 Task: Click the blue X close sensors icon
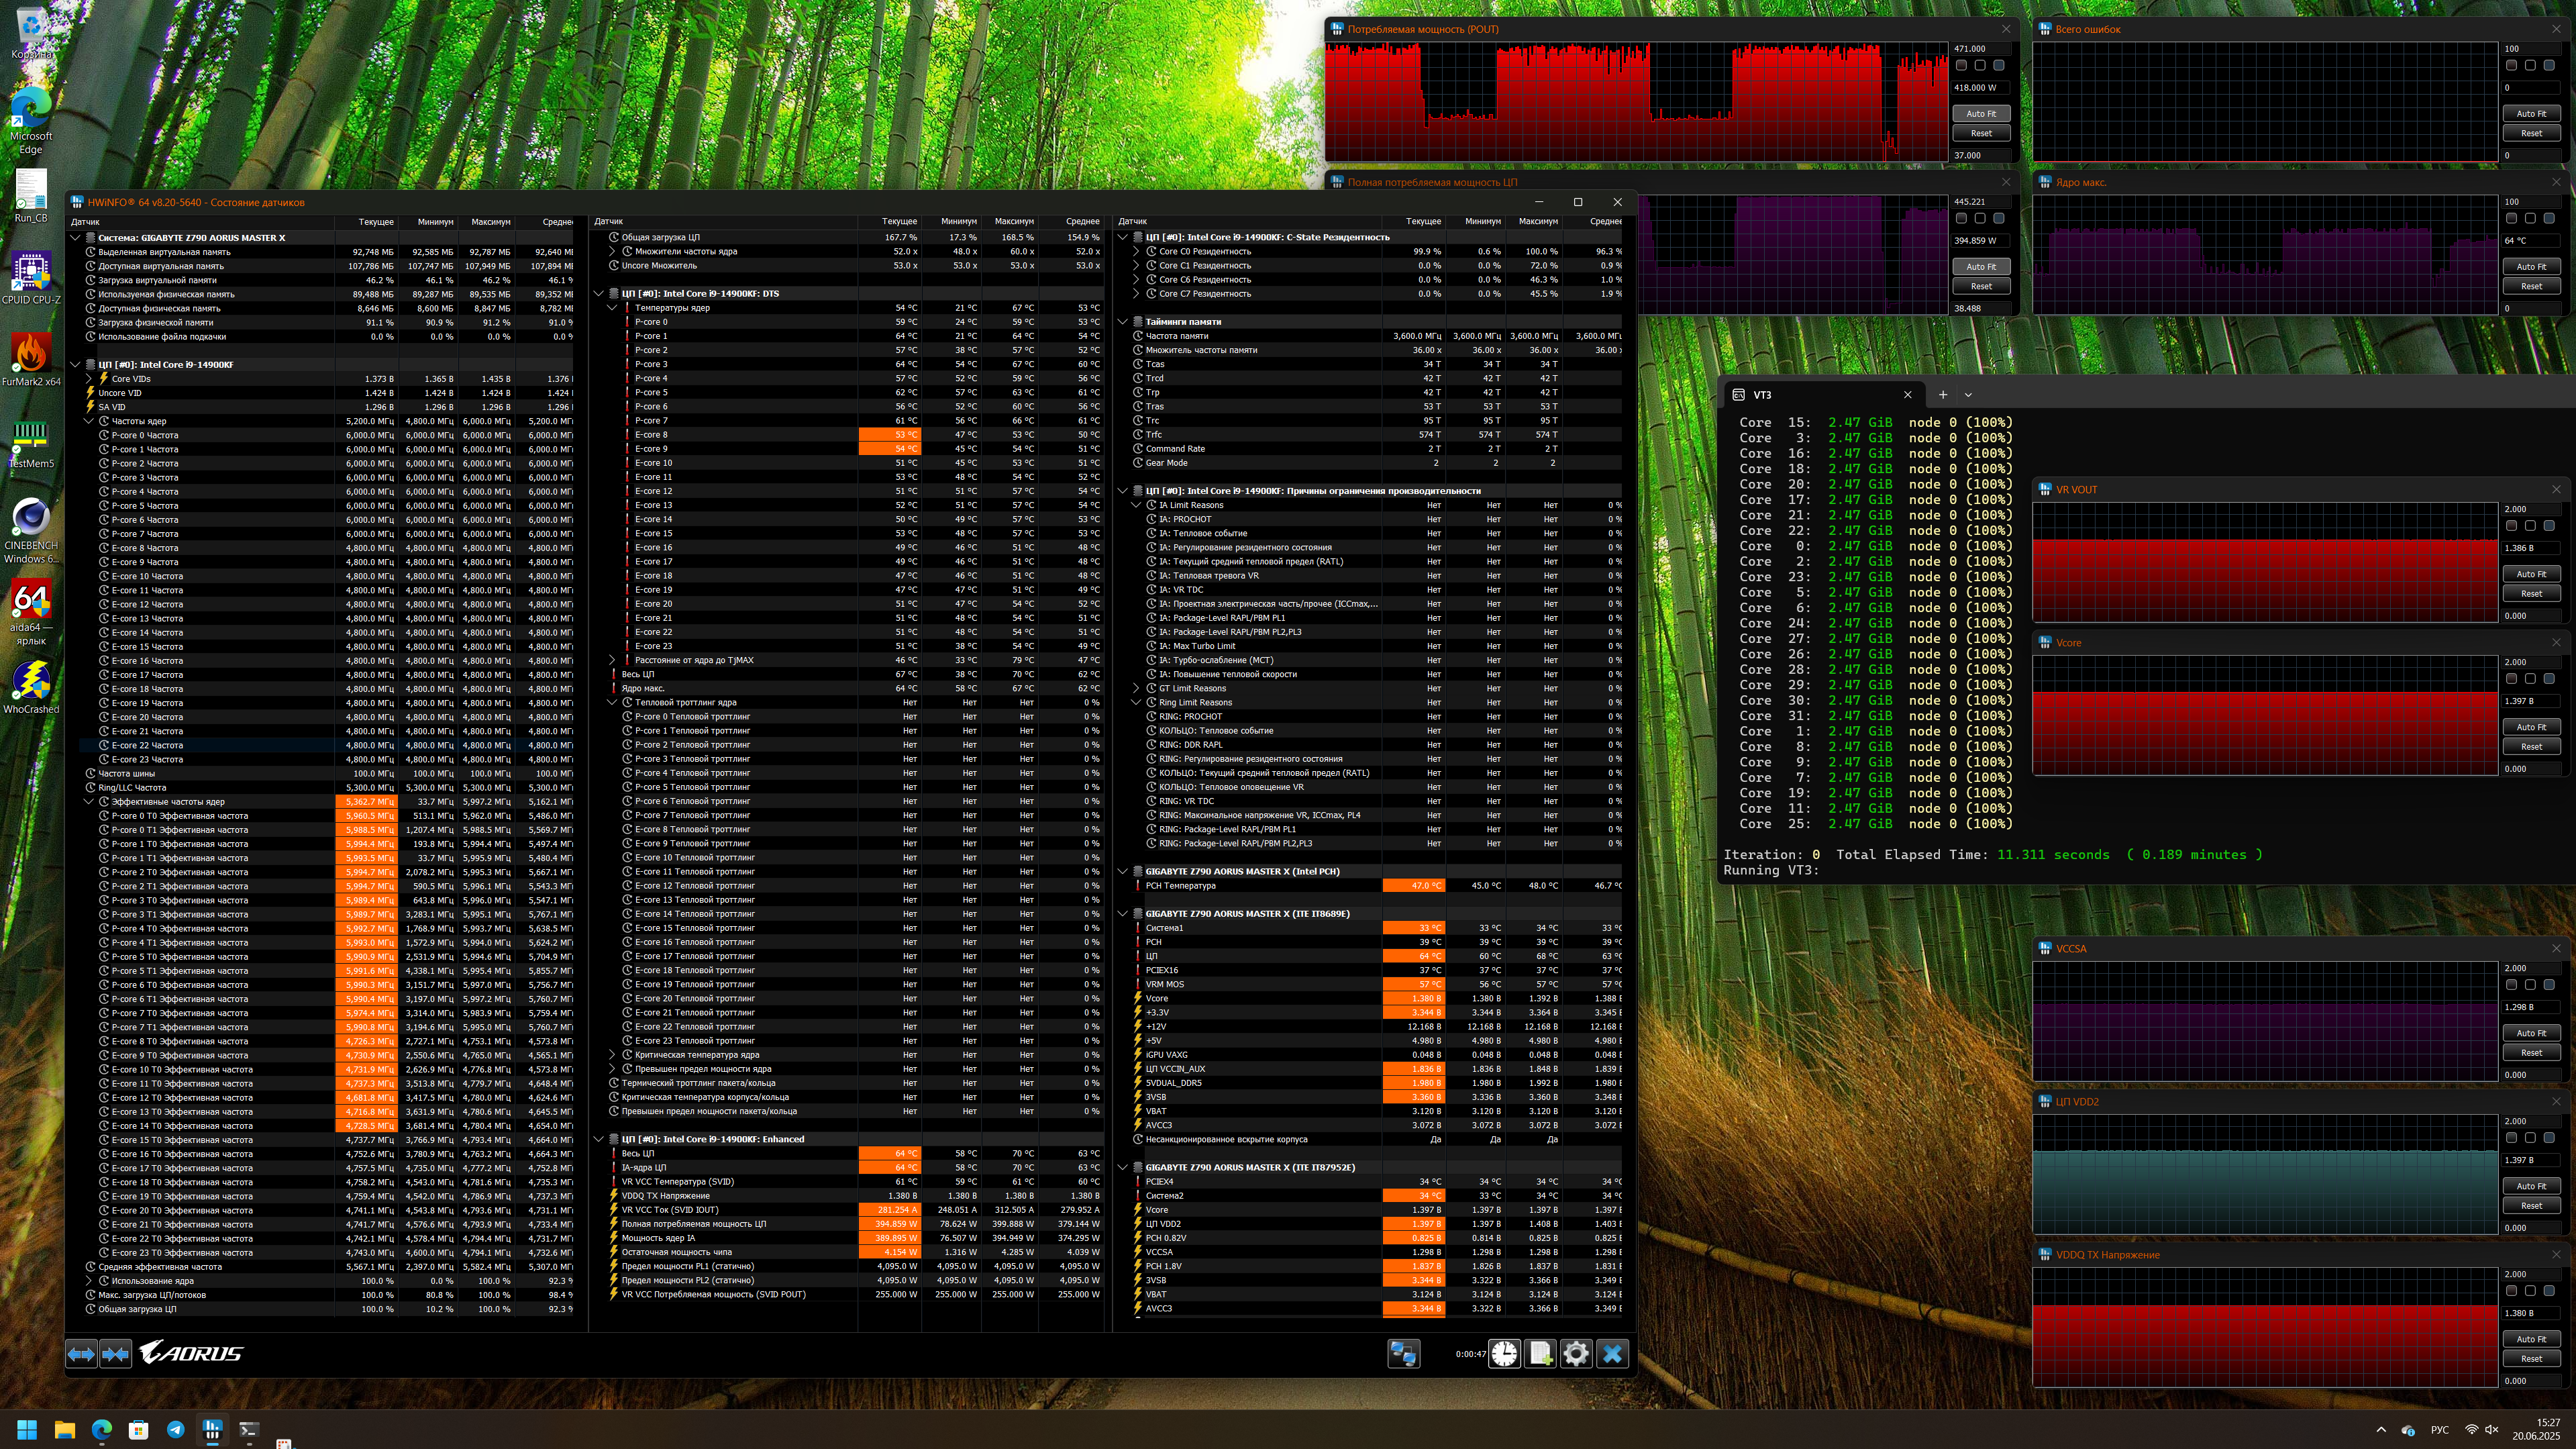[x=1612, y=1354]
